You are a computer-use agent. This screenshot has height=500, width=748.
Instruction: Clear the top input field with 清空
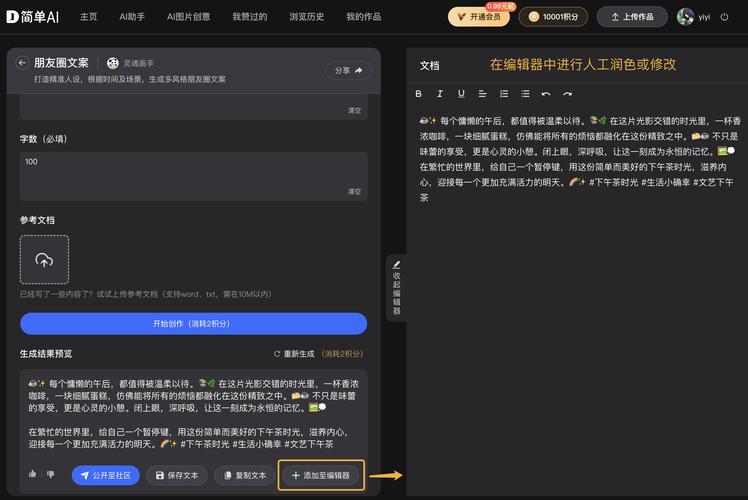tap(354, 110)
